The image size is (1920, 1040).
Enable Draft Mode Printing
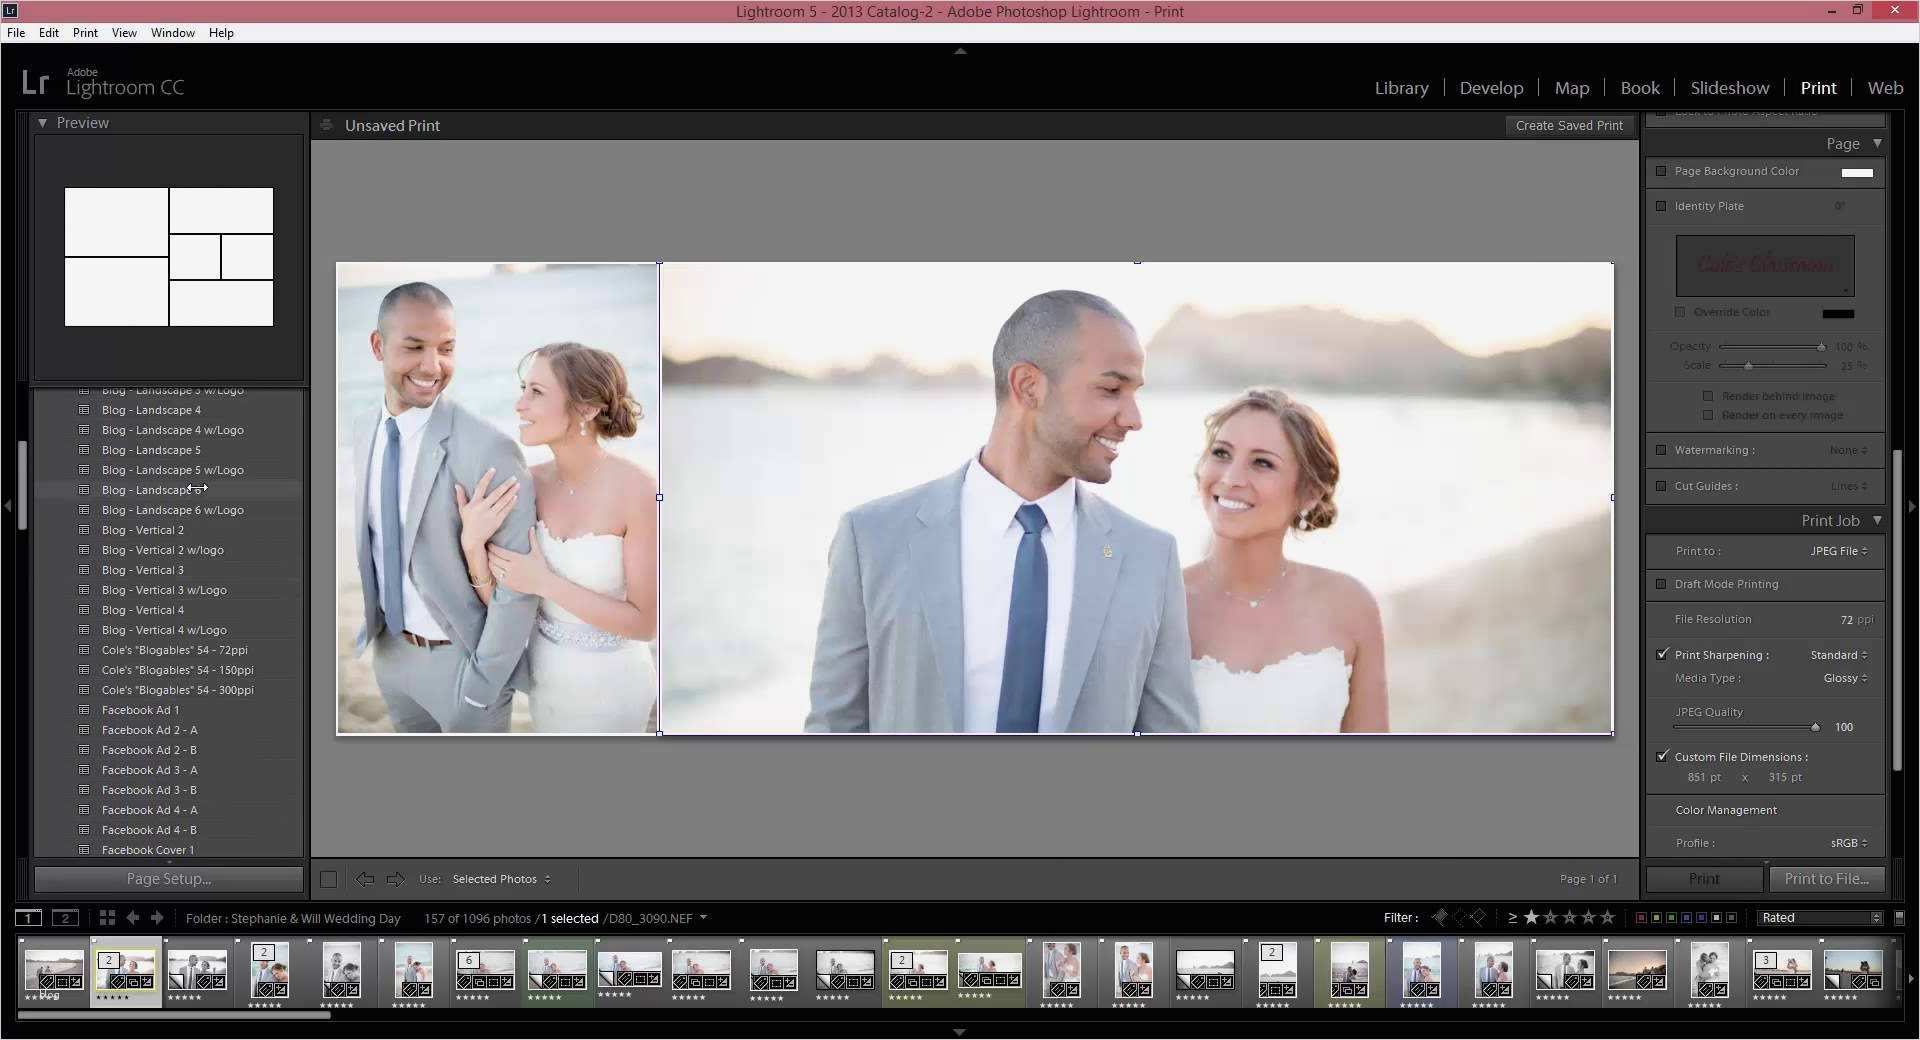pyautogui.click(x=1661, y=584)
